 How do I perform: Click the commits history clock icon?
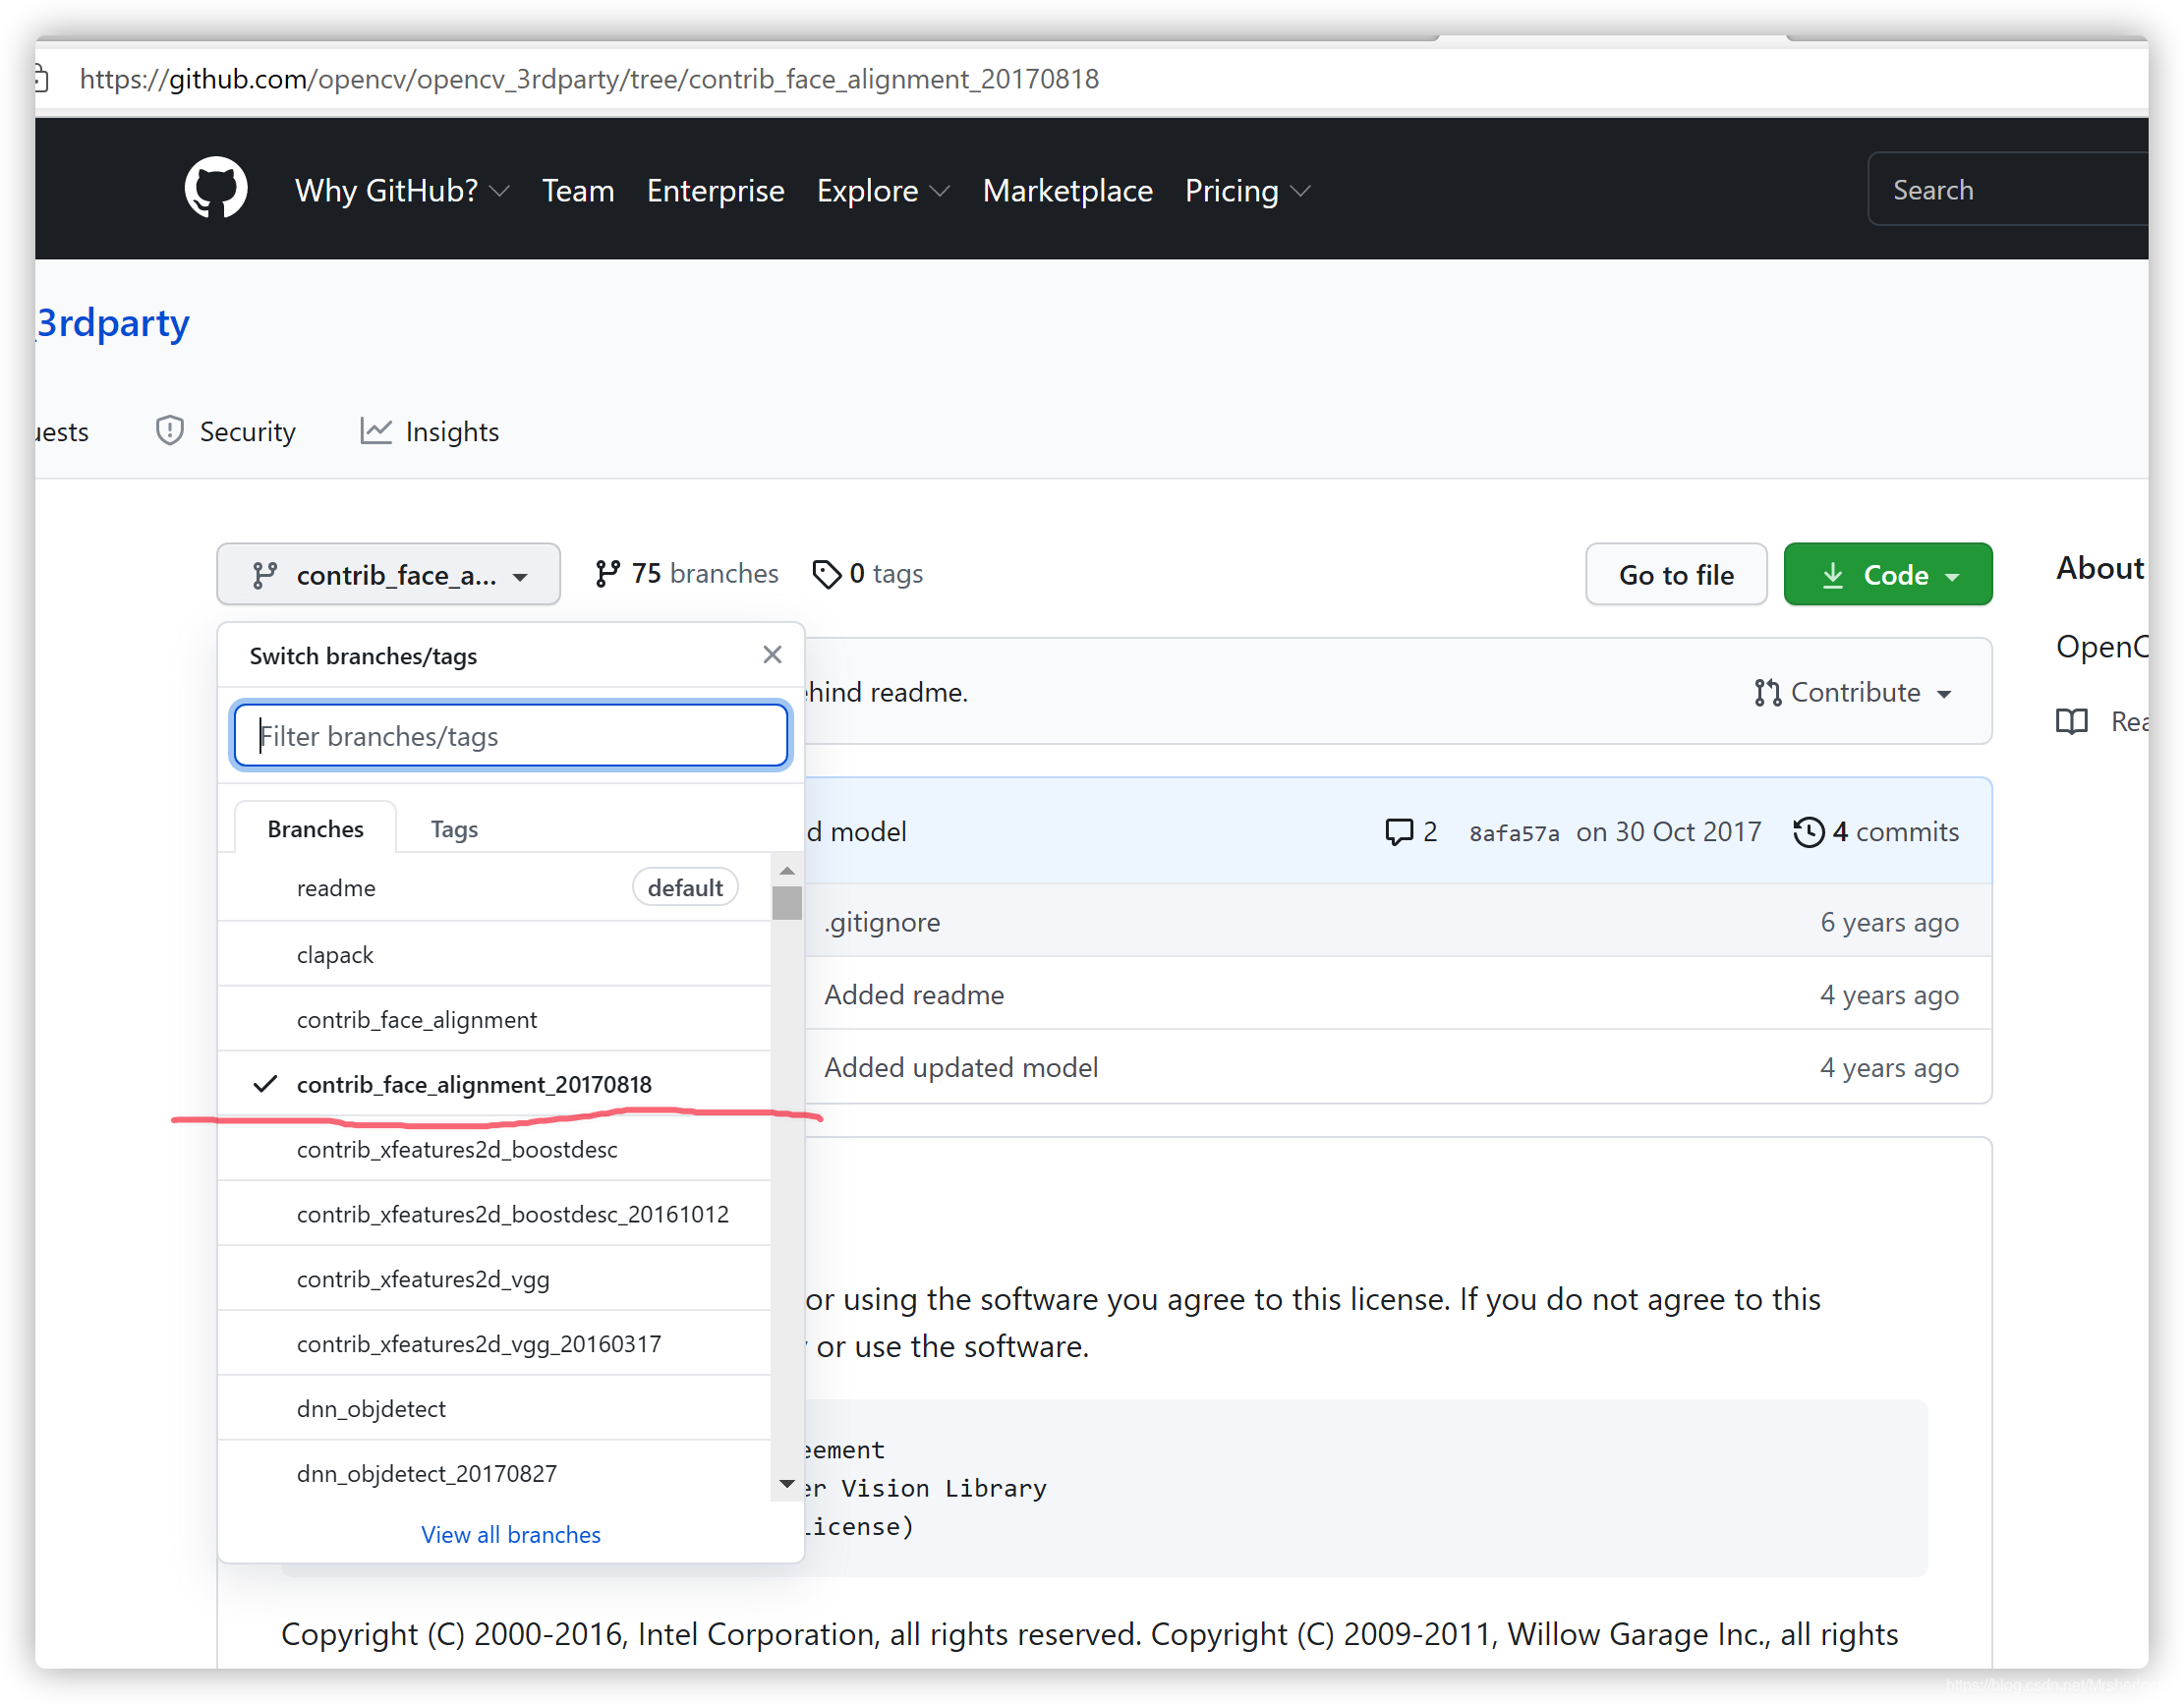(x=1808, y=832)
